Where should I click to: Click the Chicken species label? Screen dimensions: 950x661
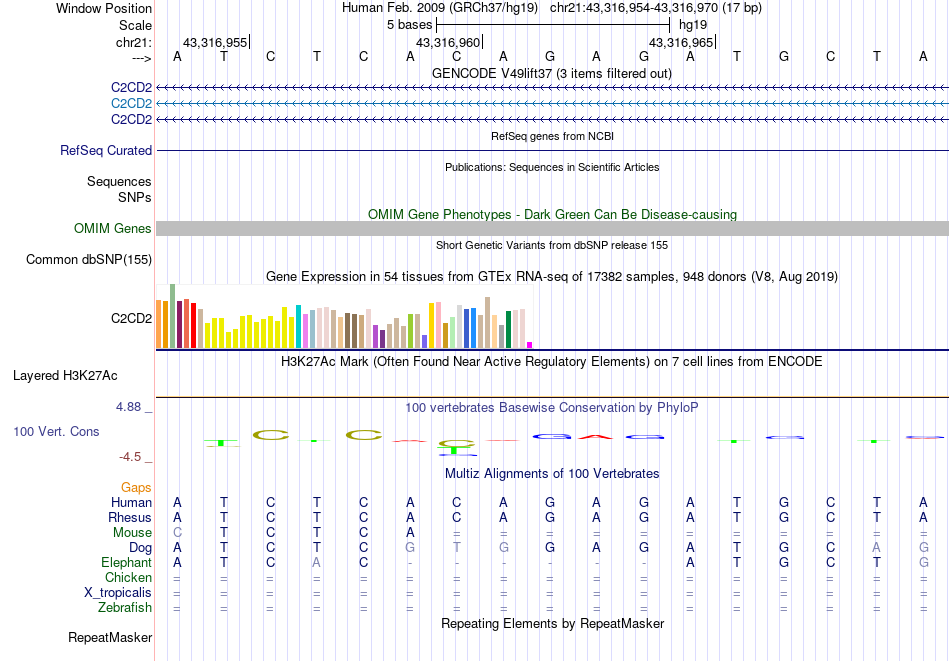click(x=128, y=577)
